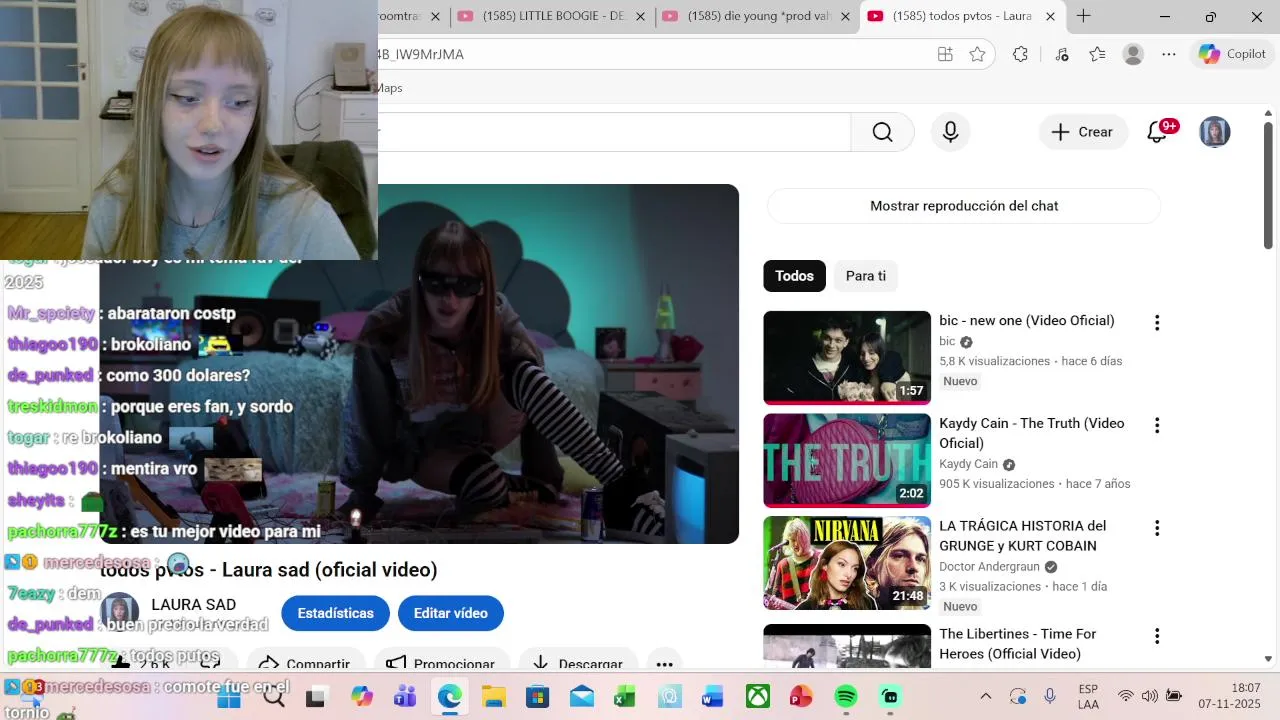Open Edge profile icon
This screenshot has width=1280, height=720.
pyautogui.click(x=1133, y=54)
